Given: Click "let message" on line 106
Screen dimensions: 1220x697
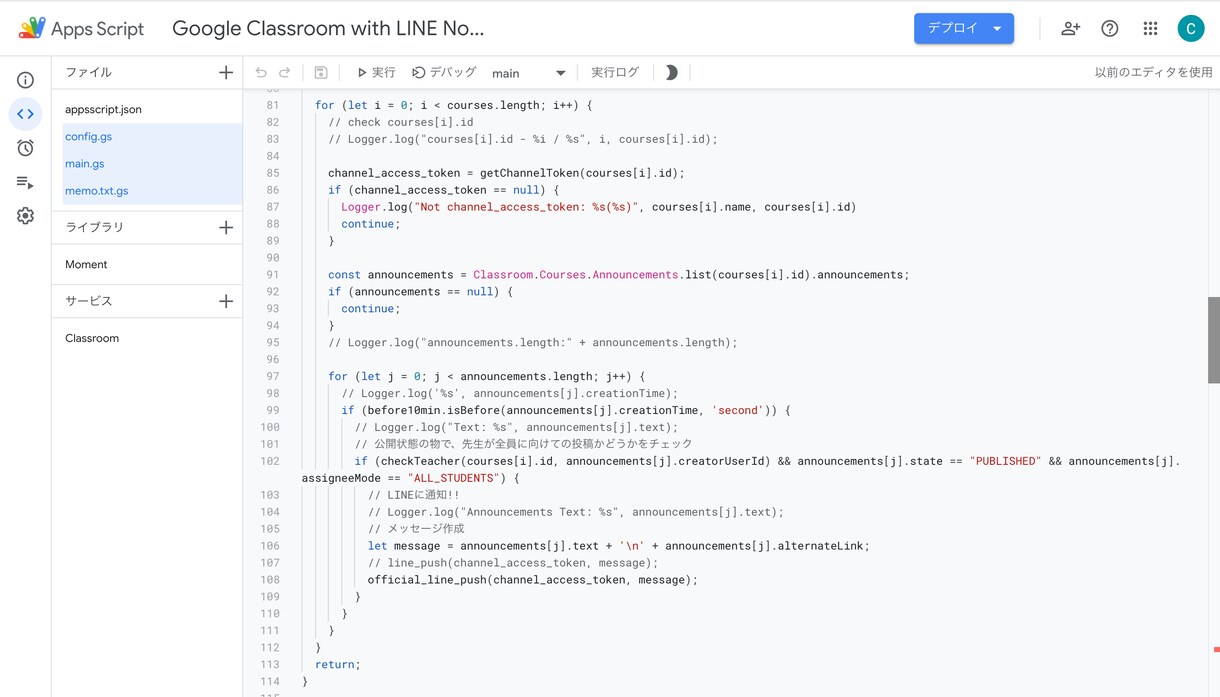Looking at the screenshot, I should click(x=410, y=546).
